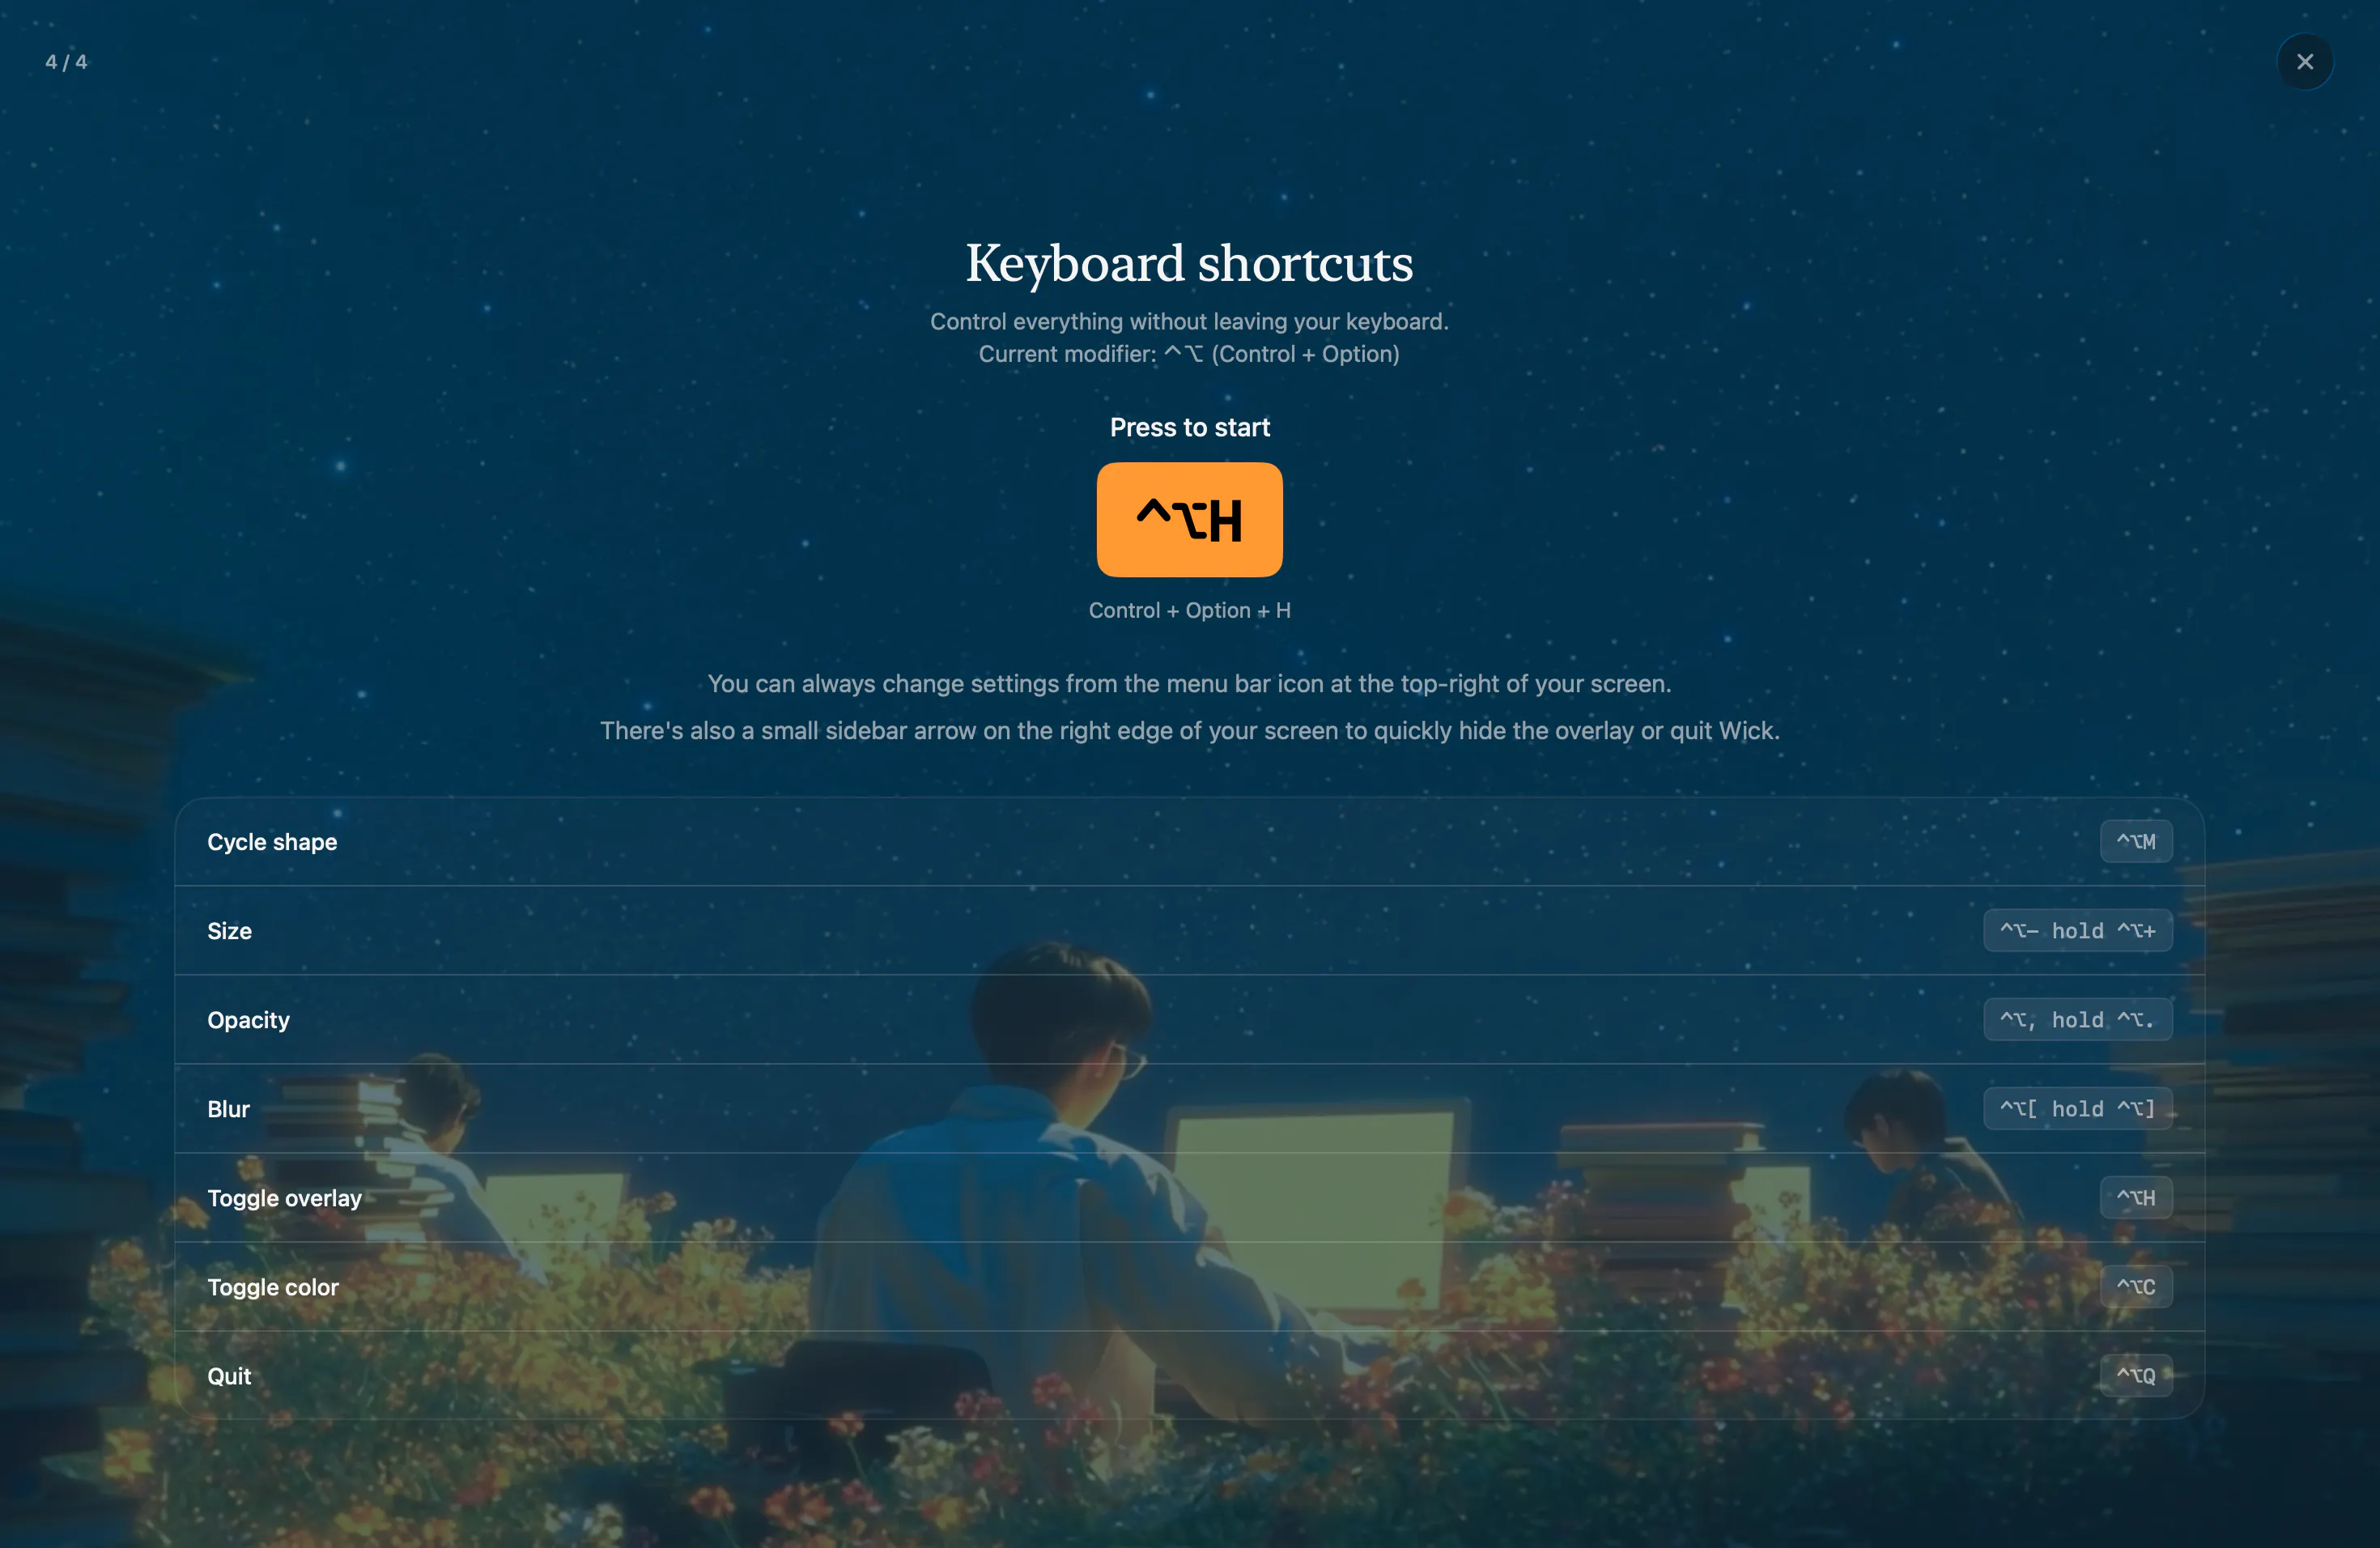
Task: Click the Opacity shortcut badge
Action: click(2077, 1020)
